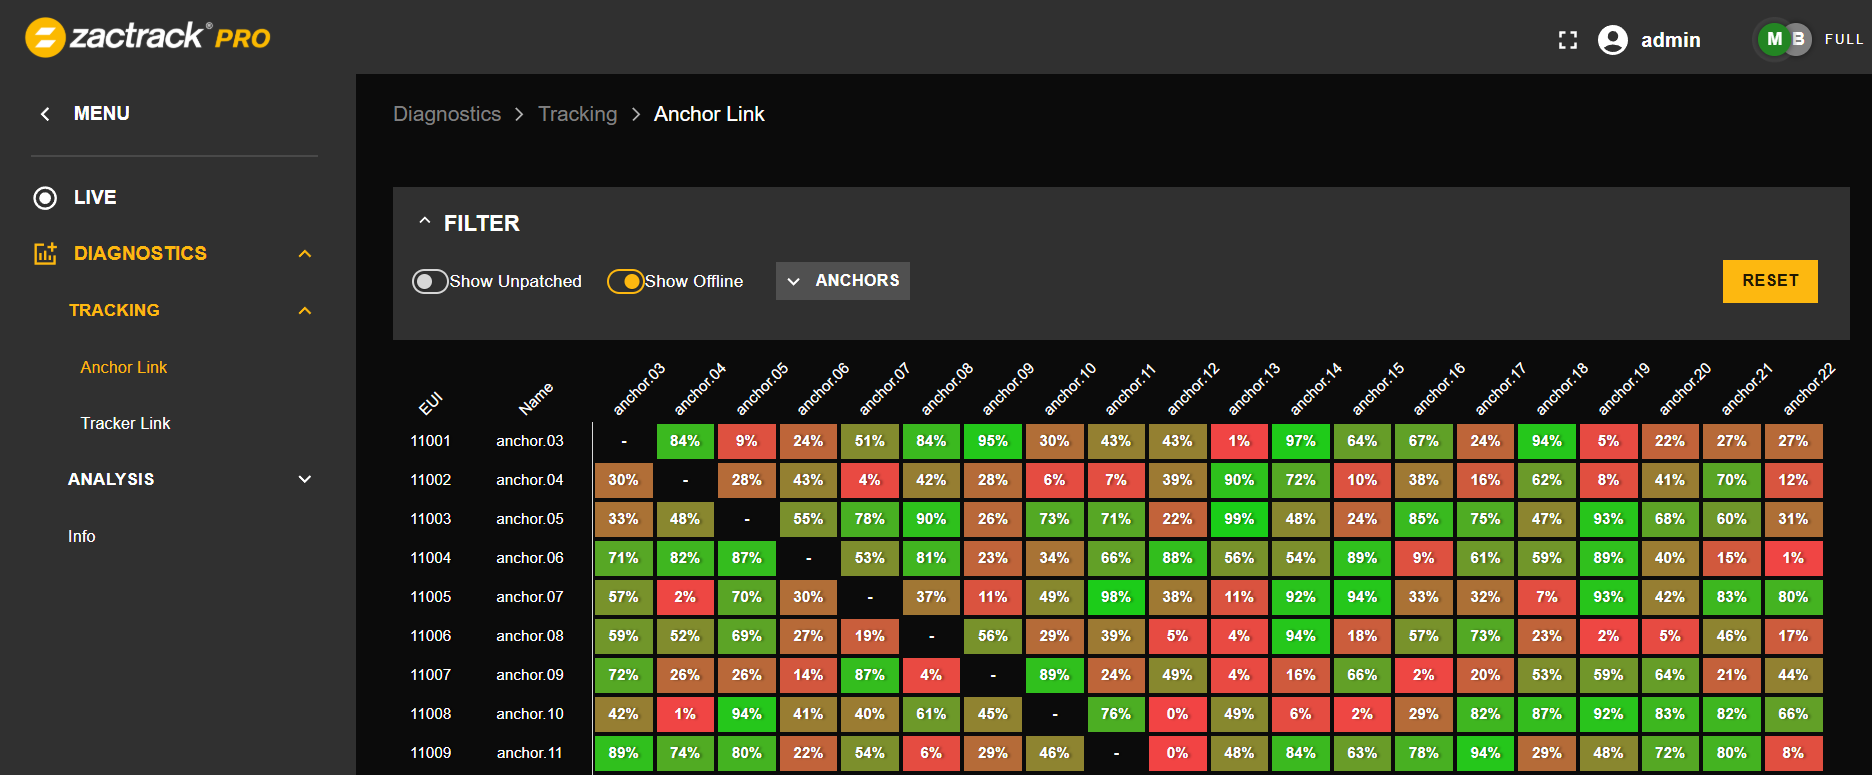Viewport: 1872px width, 775px height.
Task: Enter fullscreen mode via the fullscreen icon
Action: 1567,40
